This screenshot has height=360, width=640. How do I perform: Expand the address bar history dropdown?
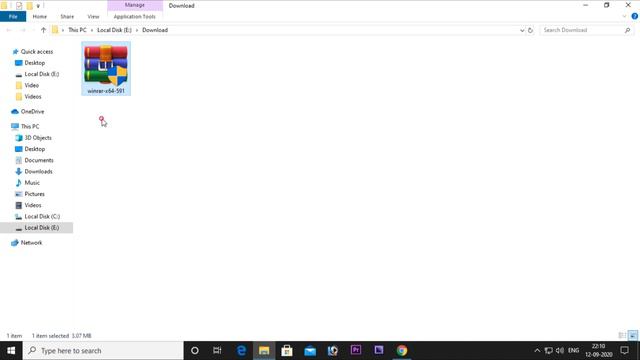522,30
